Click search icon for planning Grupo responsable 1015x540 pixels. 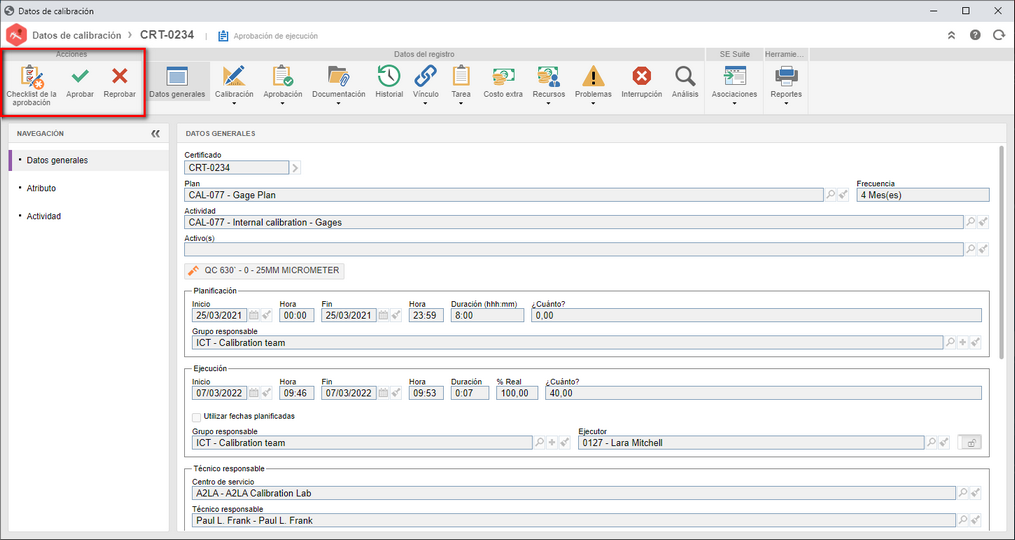click(x=950, y=343)
